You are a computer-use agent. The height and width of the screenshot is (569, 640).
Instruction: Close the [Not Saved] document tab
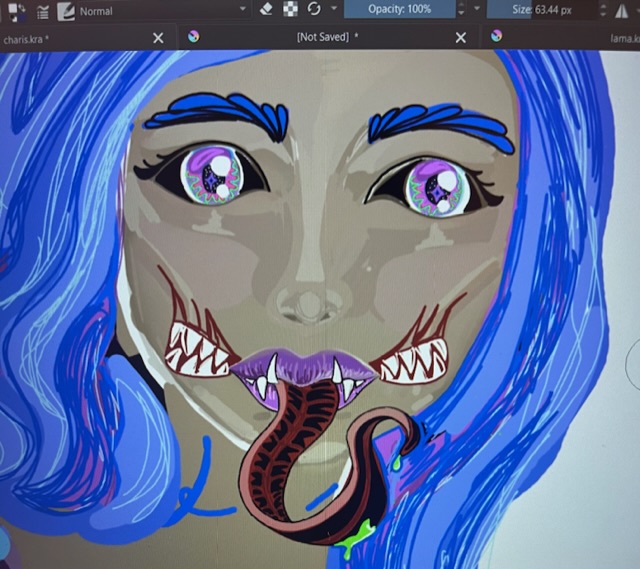[461, 37]
